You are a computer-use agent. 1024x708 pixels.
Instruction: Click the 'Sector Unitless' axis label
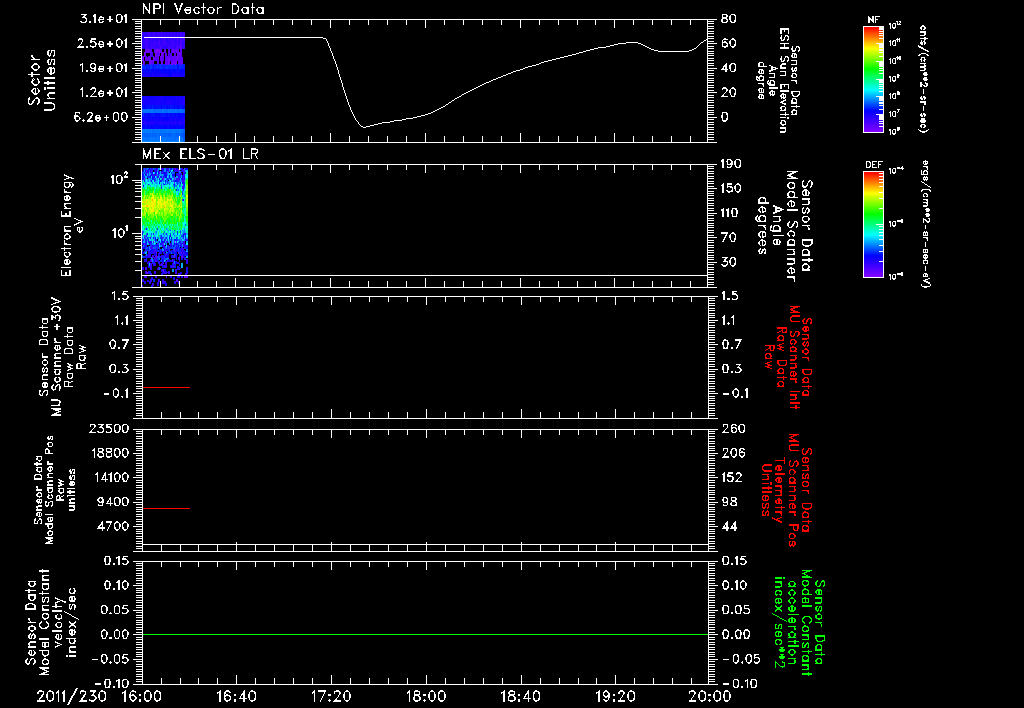[42, 80]
